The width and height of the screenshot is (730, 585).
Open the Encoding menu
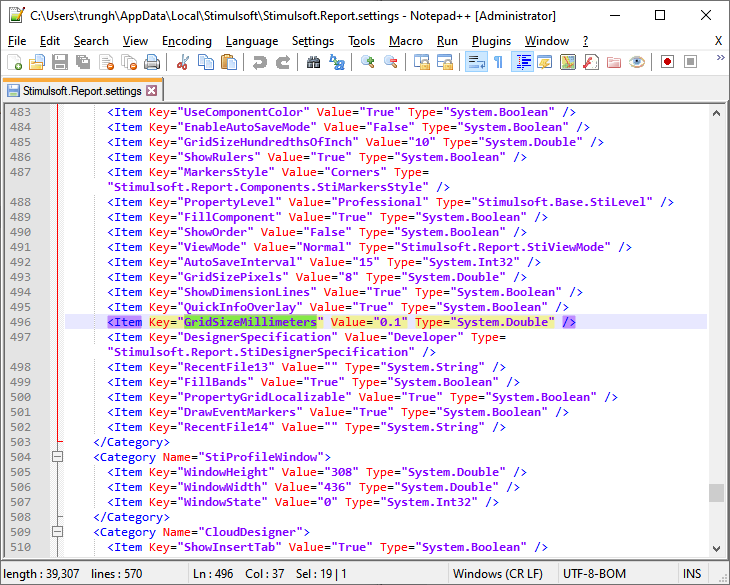tap(187, 41)
